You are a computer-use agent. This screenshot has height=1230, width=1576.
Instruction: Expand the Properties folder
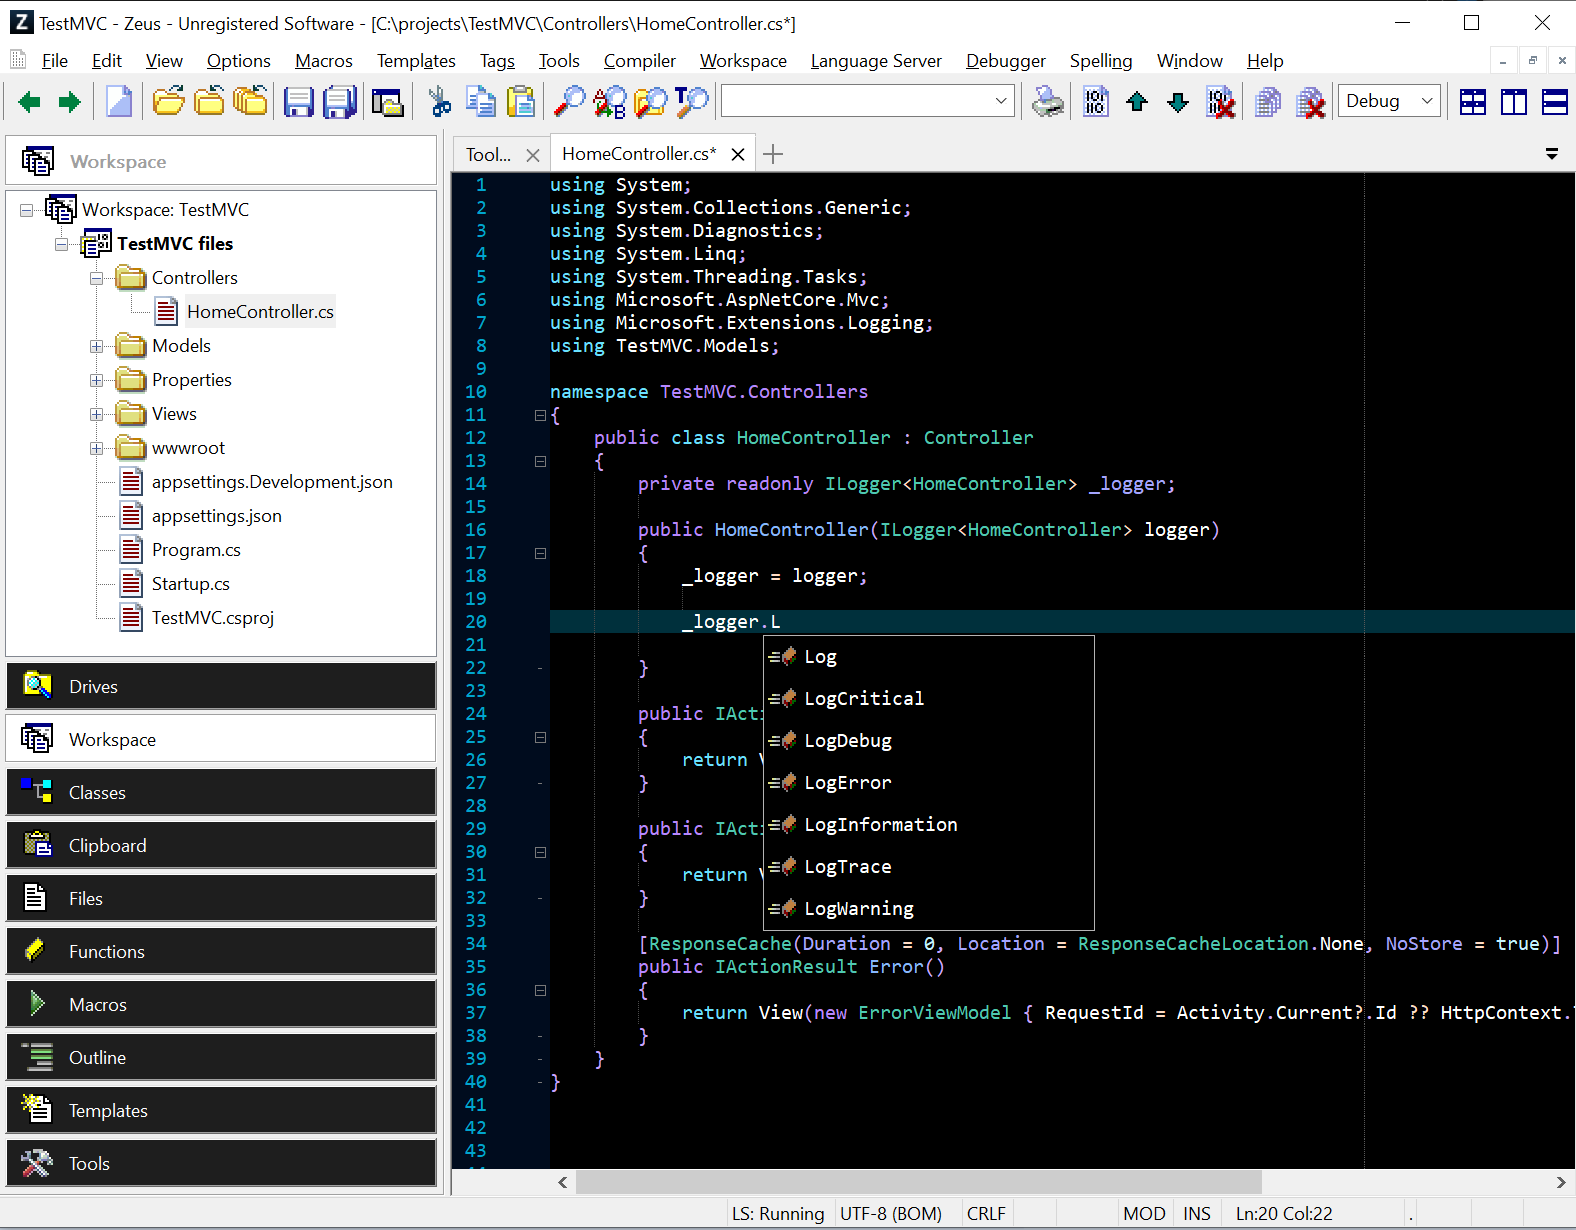coord(97,380)
